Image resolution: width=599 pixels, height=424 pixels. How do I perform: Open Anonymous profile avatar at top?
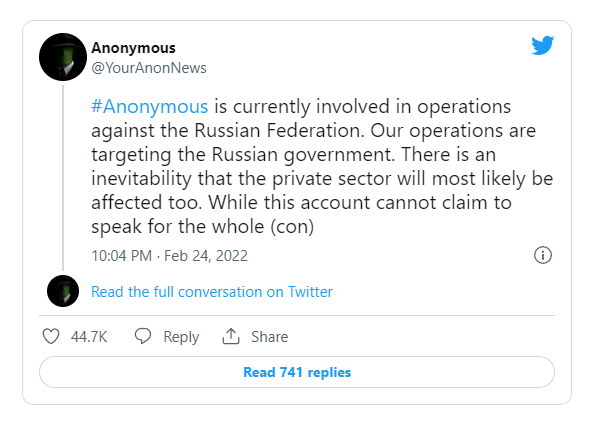(x=63, y=57)
